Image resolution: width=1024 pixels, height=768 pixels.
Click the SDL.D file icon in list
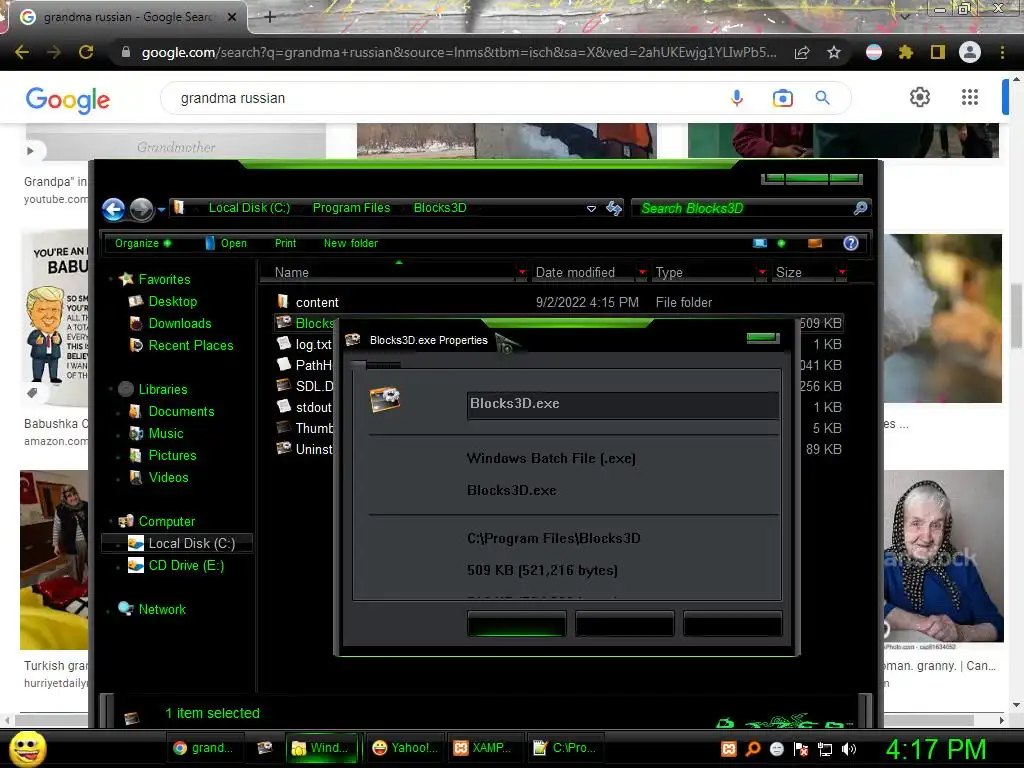coord(283,385)
